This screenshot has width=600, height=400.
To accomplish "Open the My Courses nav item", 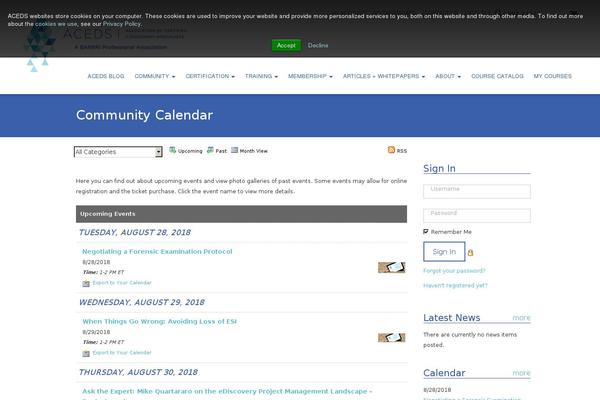I will [553, 76].
